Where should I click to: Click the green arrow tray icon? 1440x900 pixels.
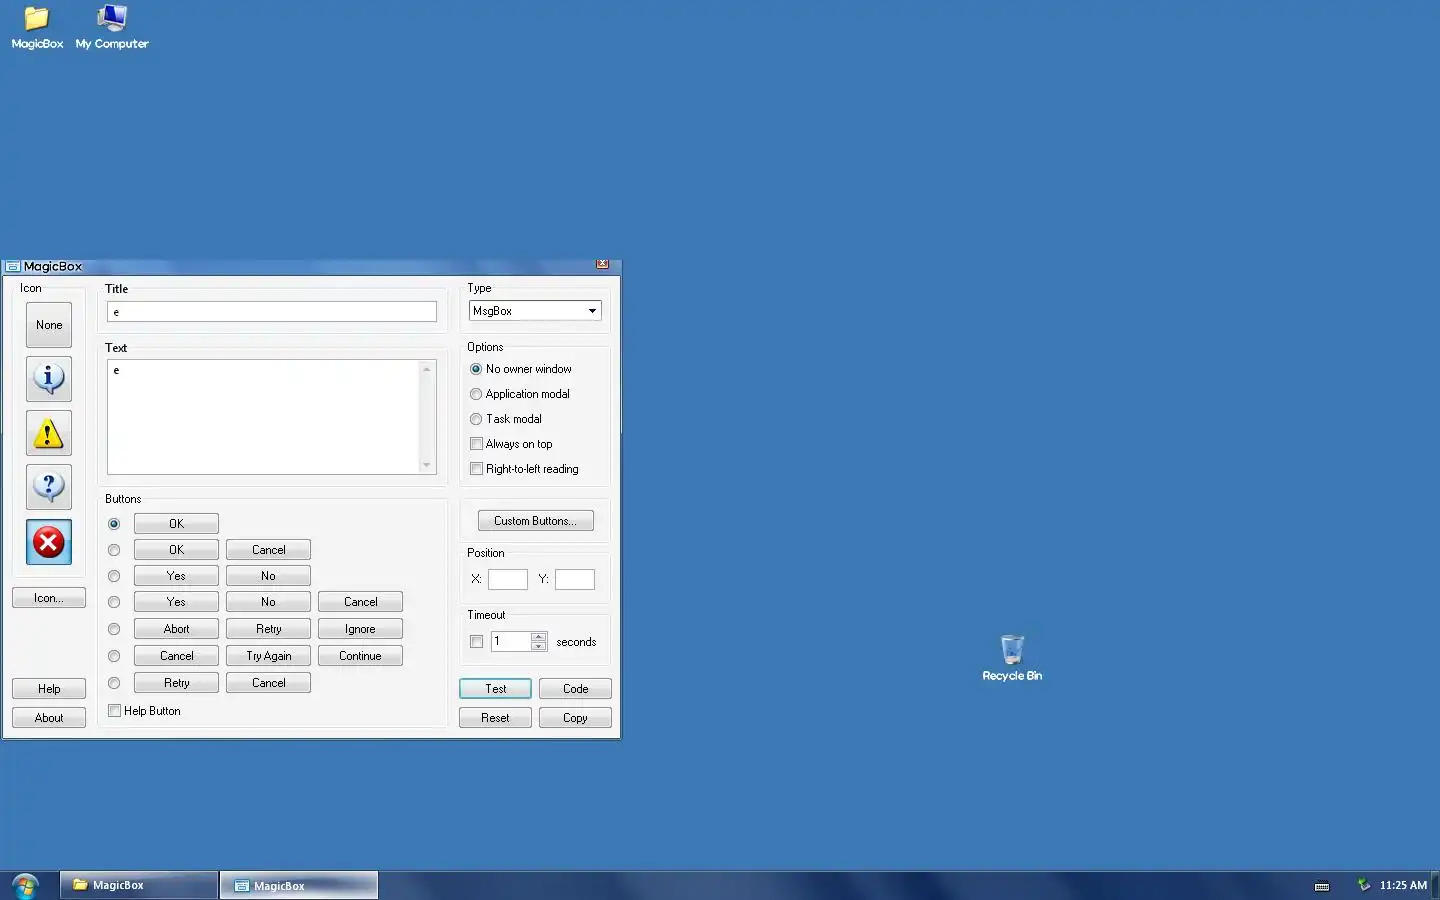tap(1363, 884)
